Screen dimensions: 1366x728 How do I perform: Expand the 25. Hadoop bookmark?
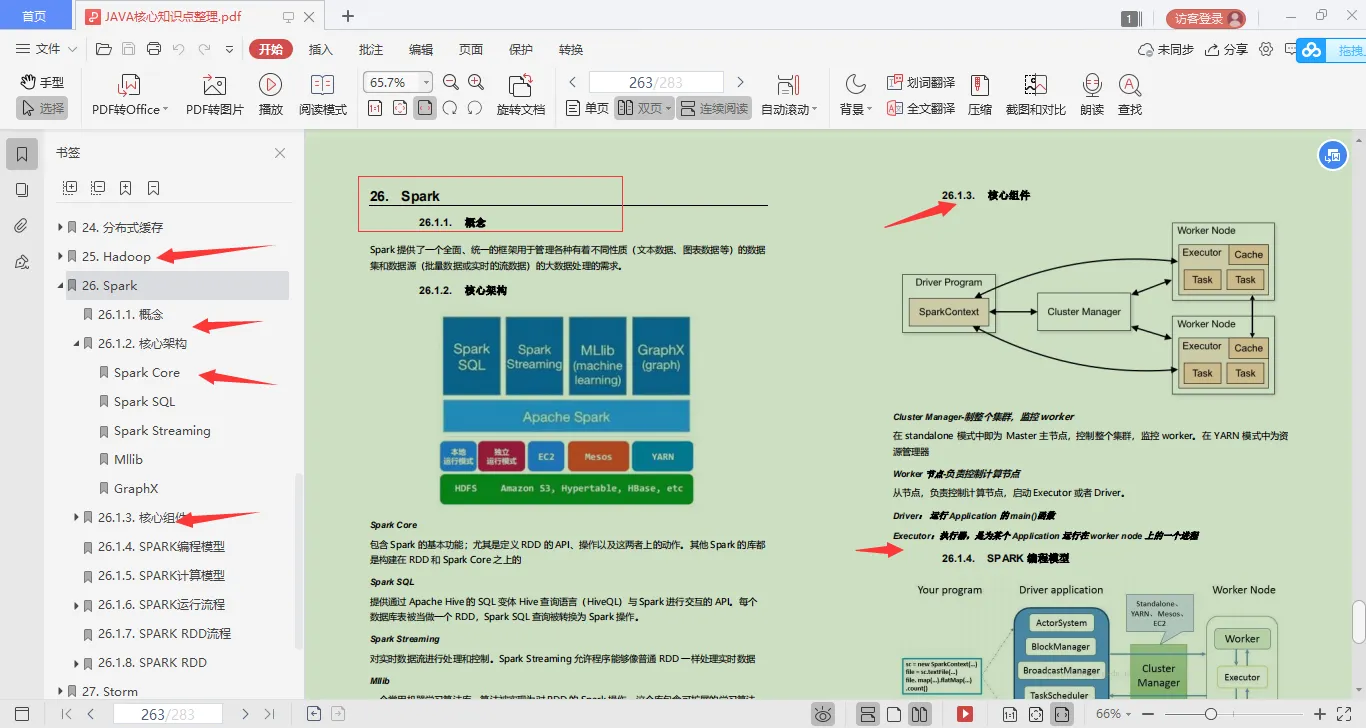point(61,256)
